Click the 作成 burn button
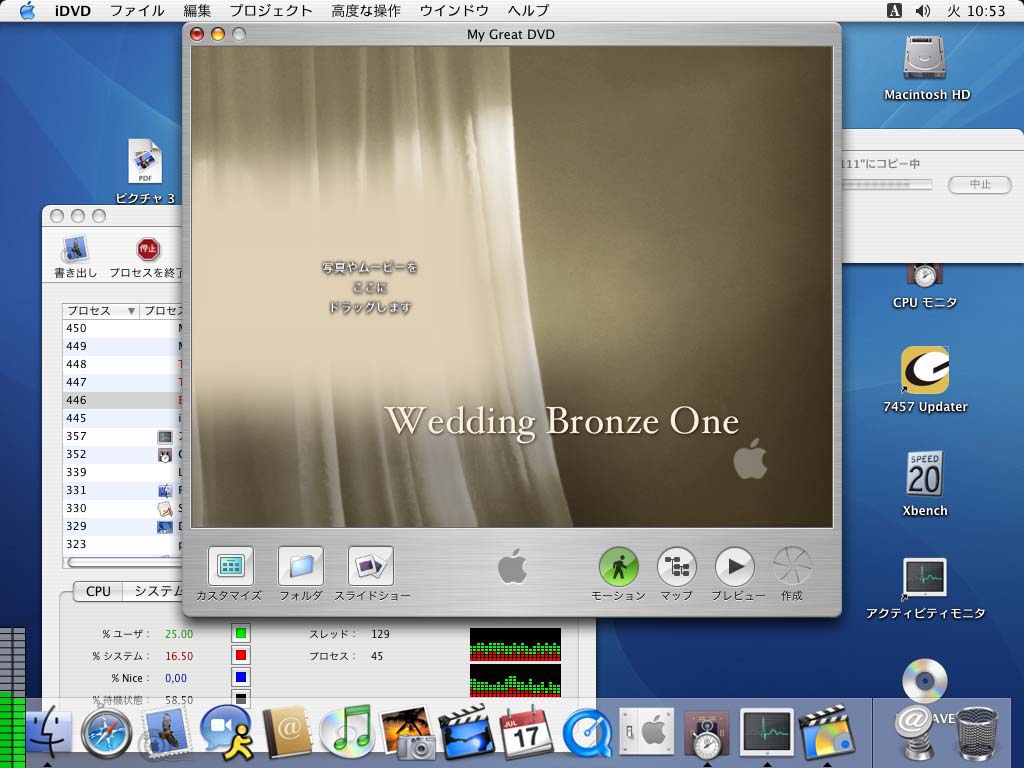The width and height of the screenshot is (1024, 768). [x=792, y=566]
